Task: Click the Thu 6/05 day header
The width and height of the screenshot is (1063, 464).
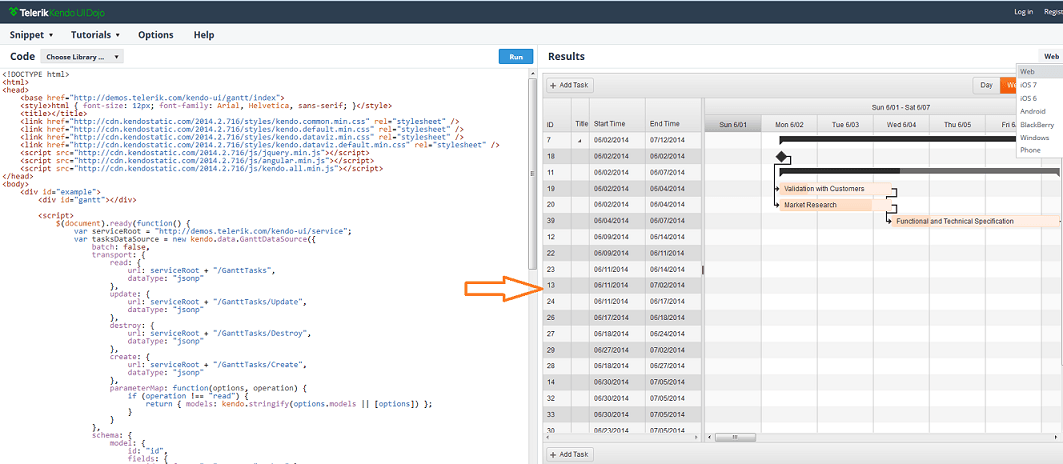Action: [957, 124]
